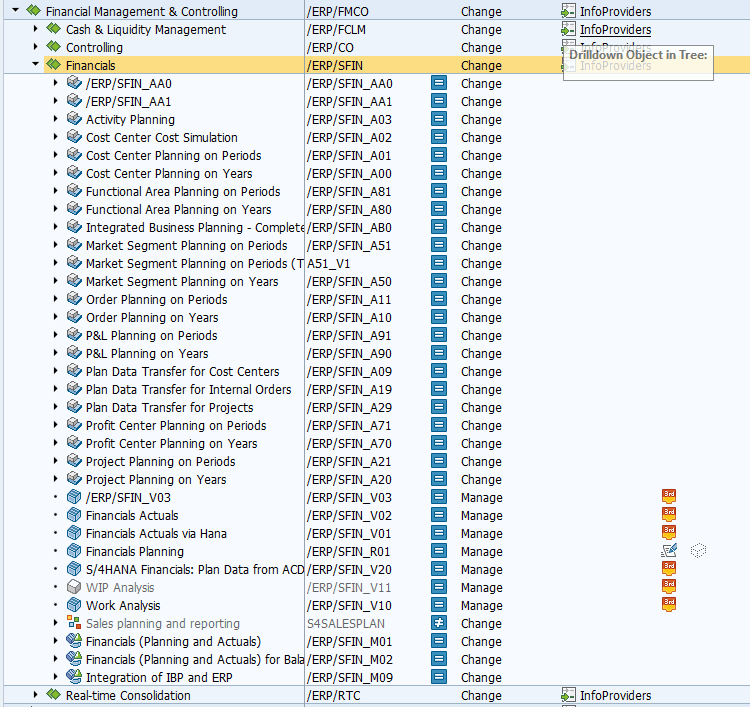Click the dotted cube icon in Financials Planning row
Image resolution: width=750 pixels, height=707 pixels.
click(x=698, y=551)
